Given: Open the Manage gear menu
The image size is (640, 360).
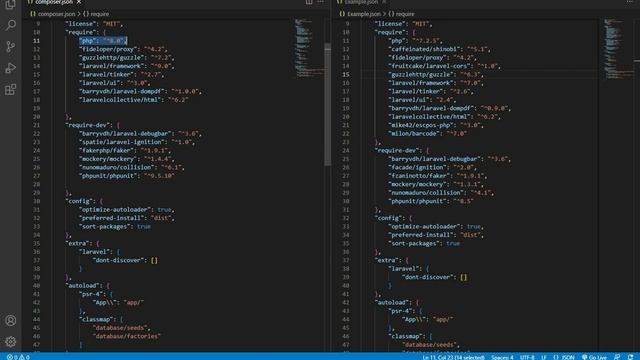Looking at the screenshot, I should (x=11, y=342).
